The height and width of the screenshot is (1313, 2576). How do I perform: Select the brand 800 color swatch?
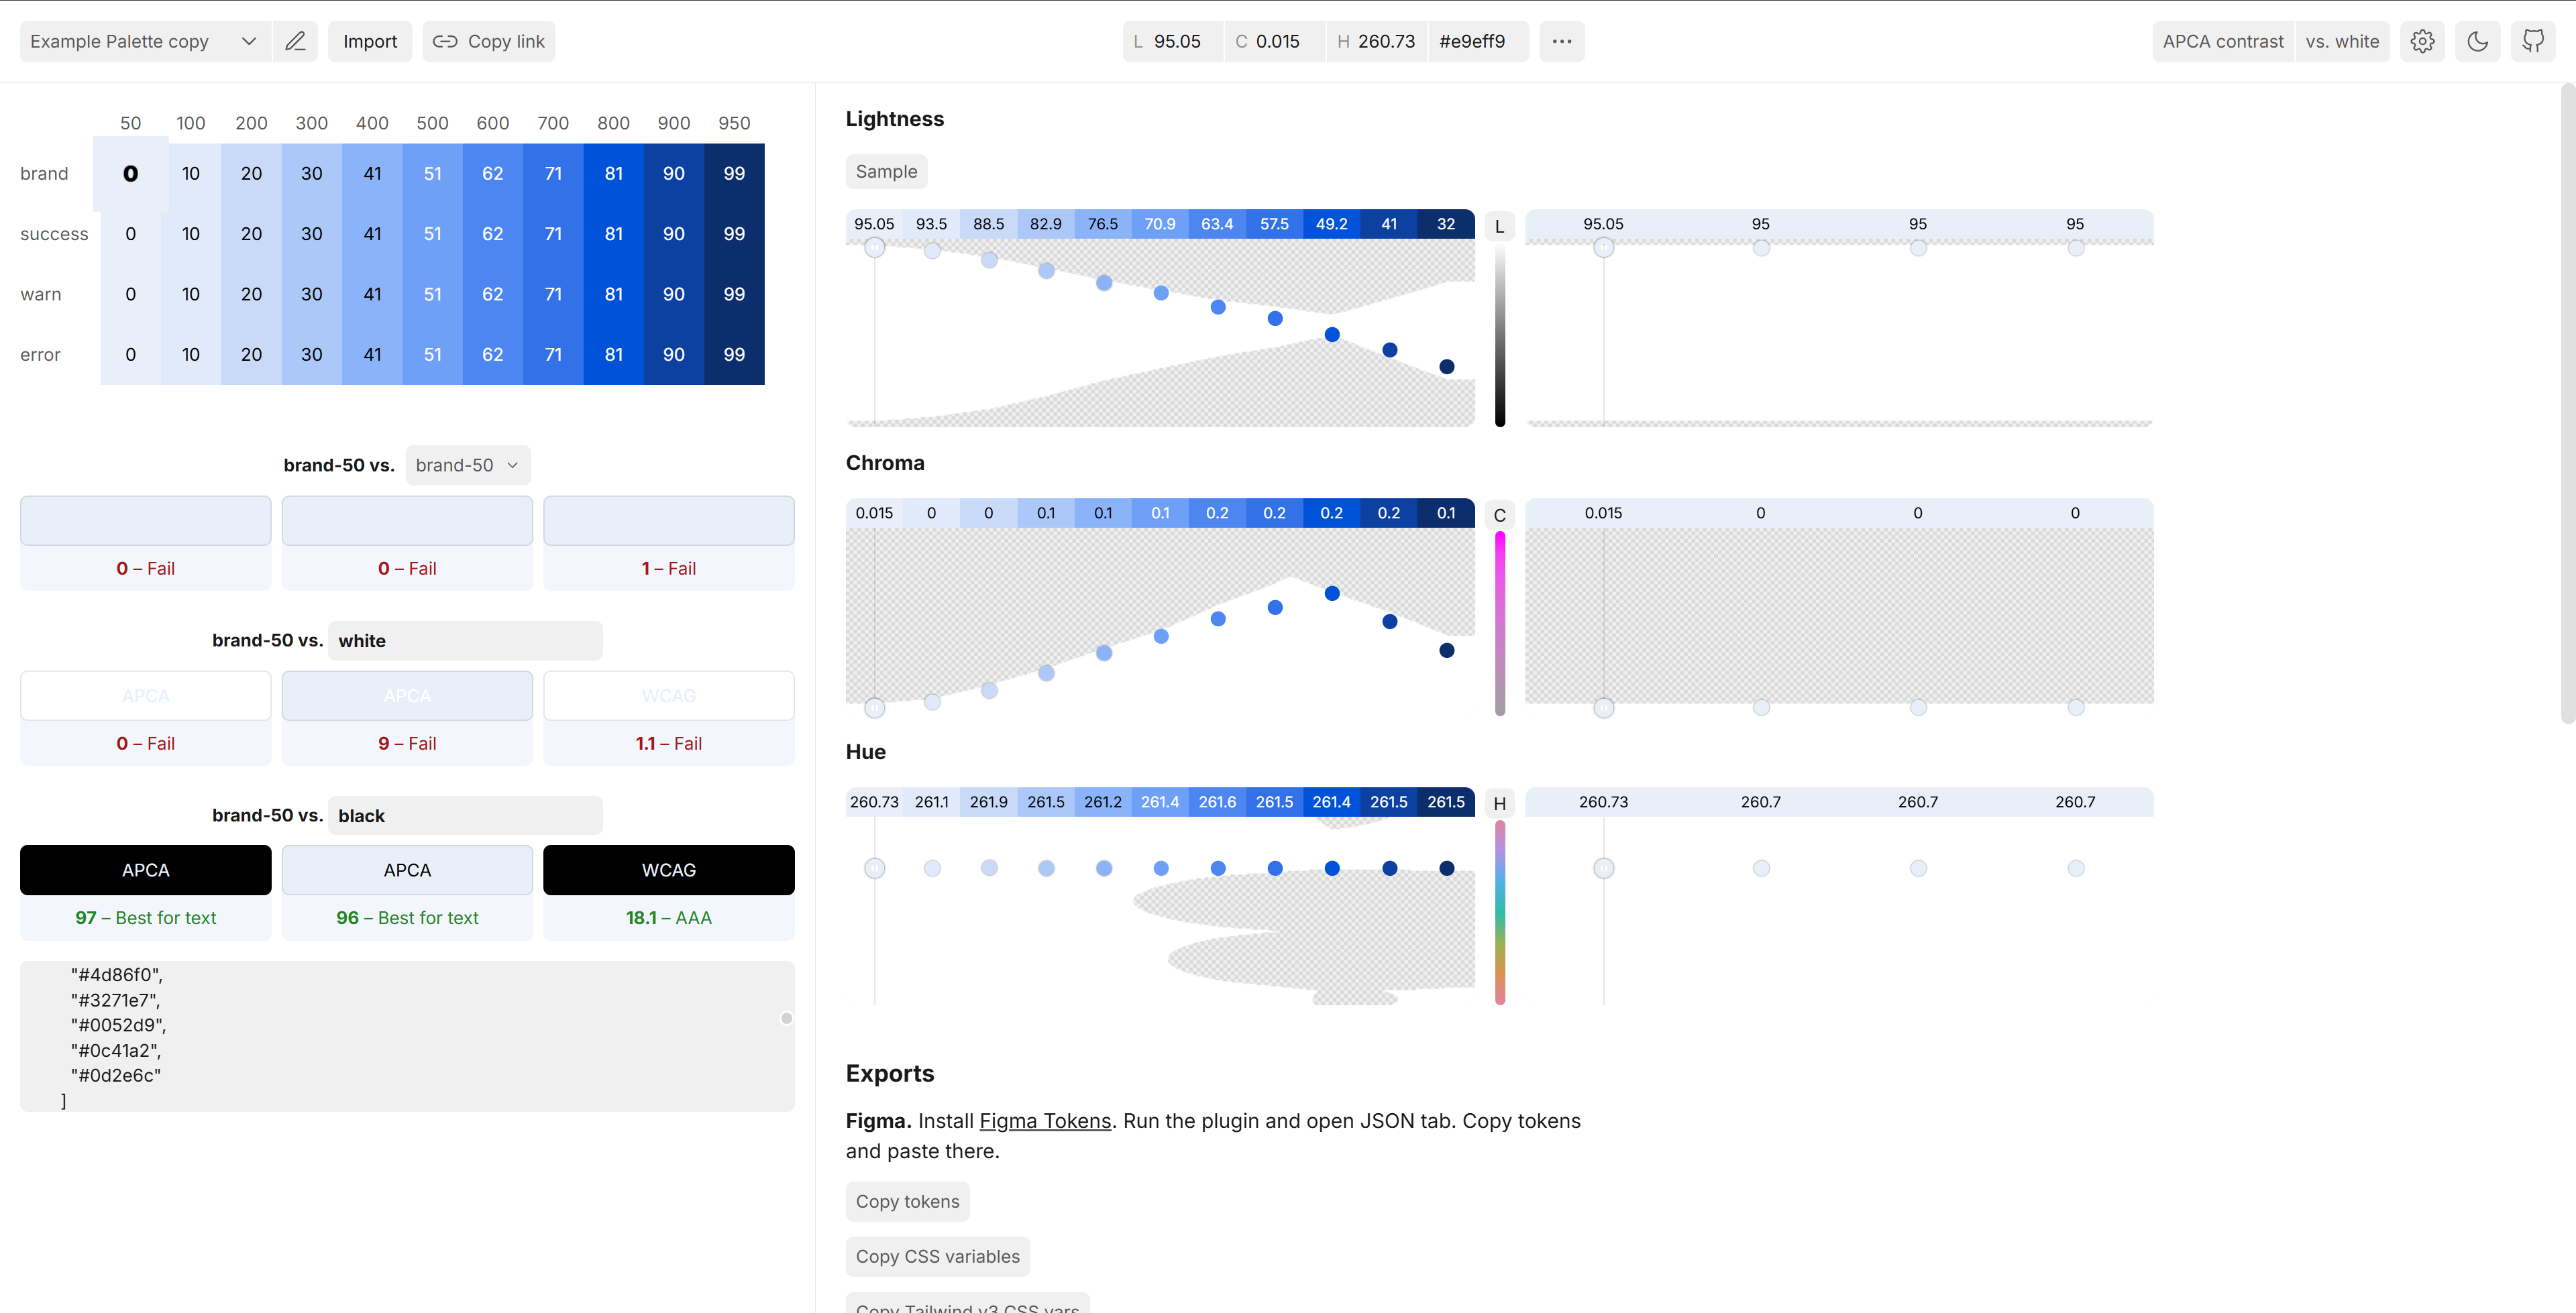(613, 173)
